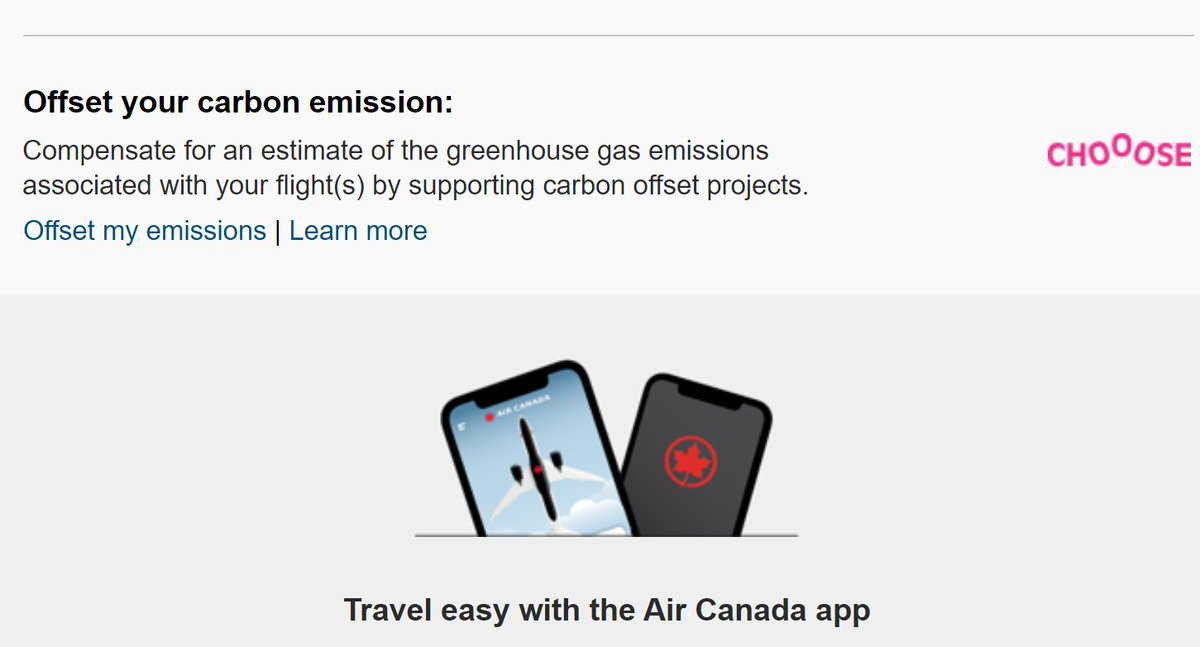The width and height of the screenshot is (1200, 647).
Task: Click the small red Air Canada emblem on left phone
Action: point(490,415)
